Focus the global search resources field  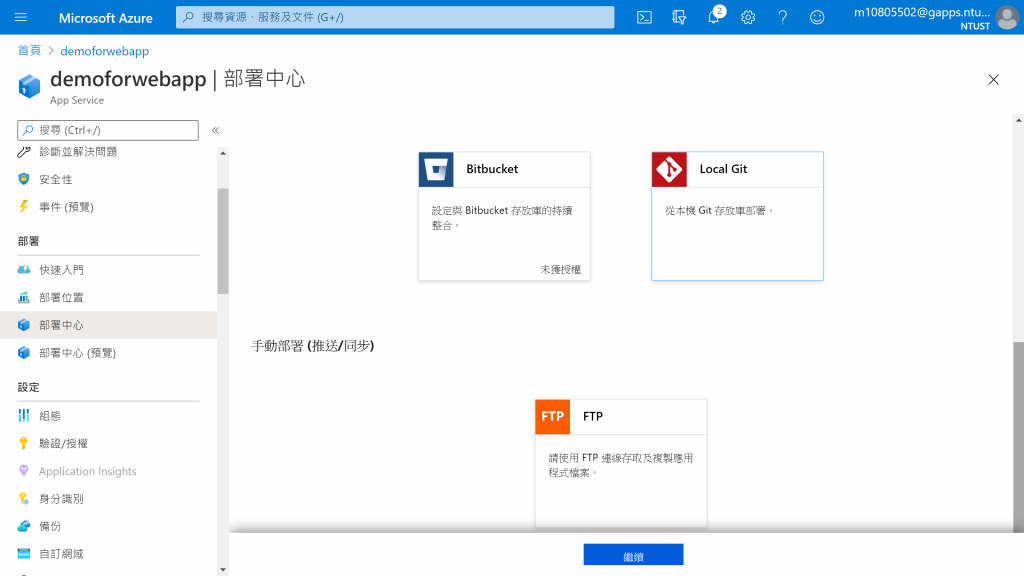395,18
